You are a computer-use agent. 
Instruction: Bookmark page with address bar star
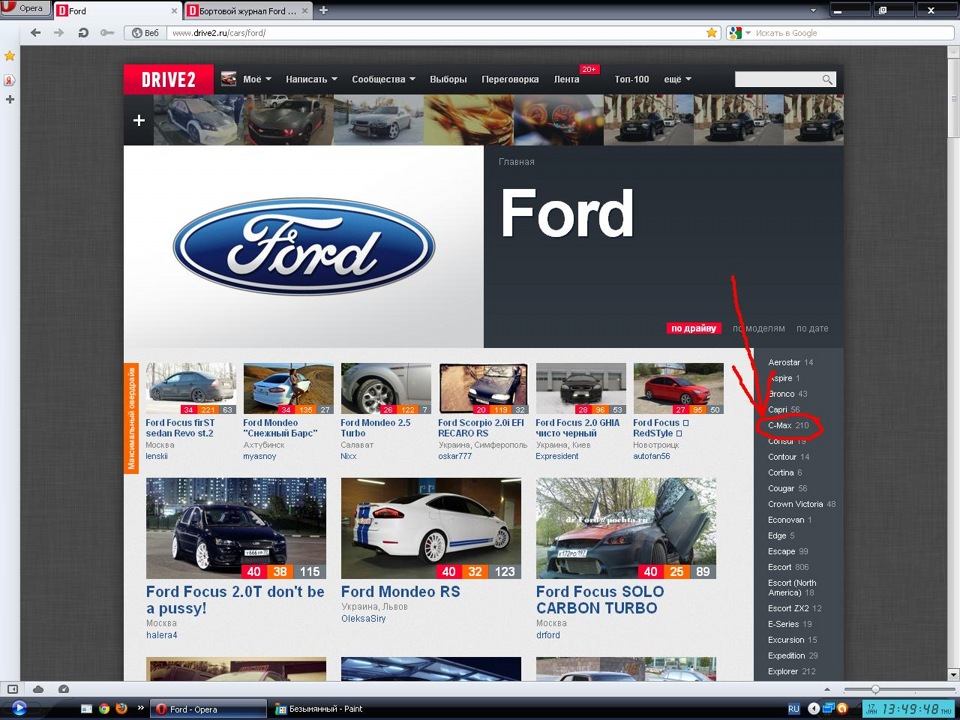point(711,33)
